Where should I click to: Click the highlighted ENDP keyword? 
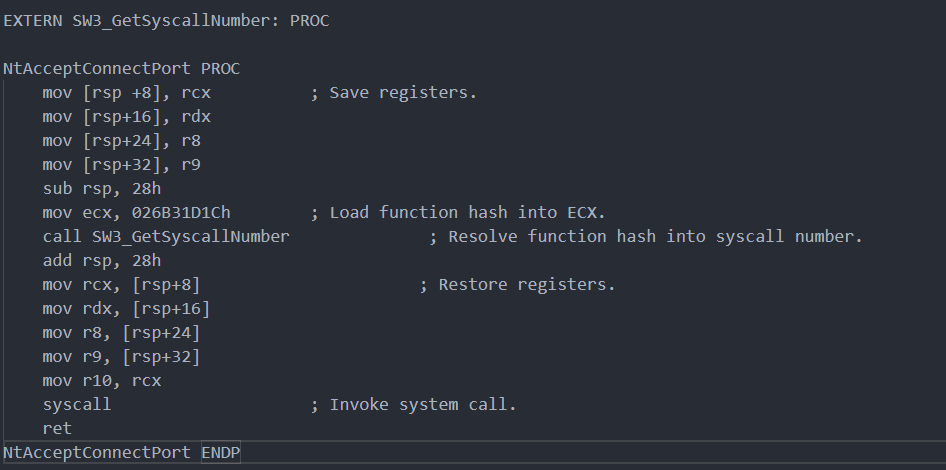click(221, 453)
